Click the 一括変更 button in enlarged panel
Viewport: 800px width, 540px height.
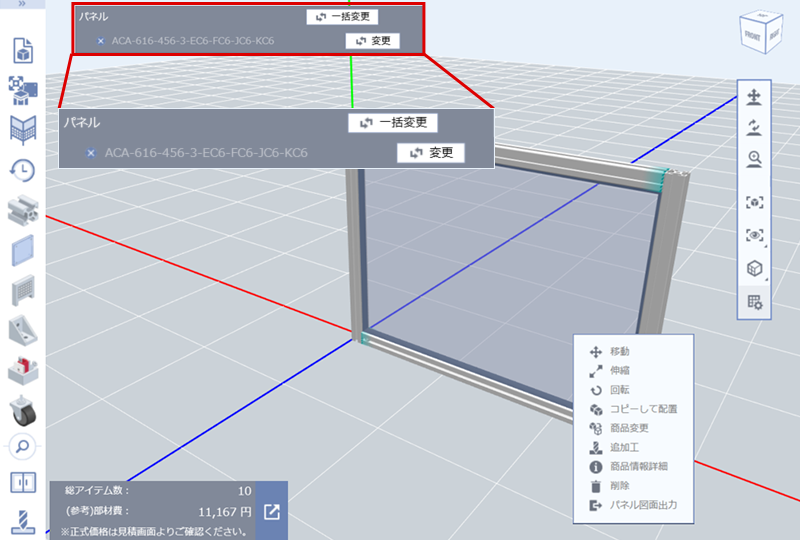[x=393, y=122]
